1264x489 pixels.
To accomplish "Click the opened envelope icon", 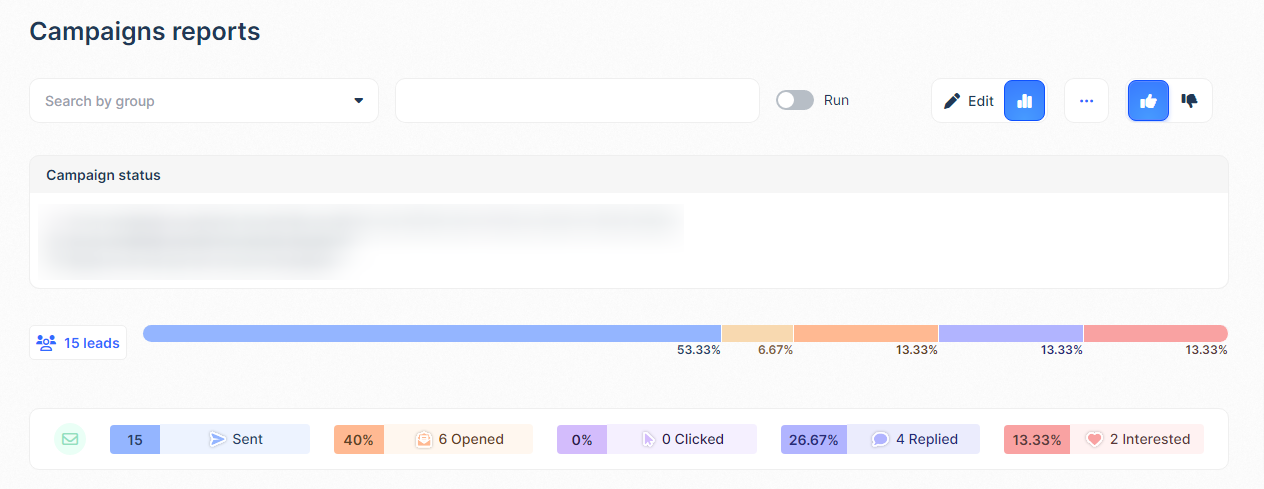I will (423, 439).
